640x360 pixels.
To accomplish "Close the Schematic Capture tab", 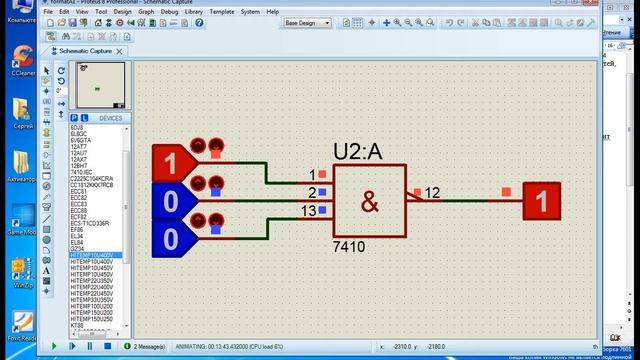I will pos(119,51).
